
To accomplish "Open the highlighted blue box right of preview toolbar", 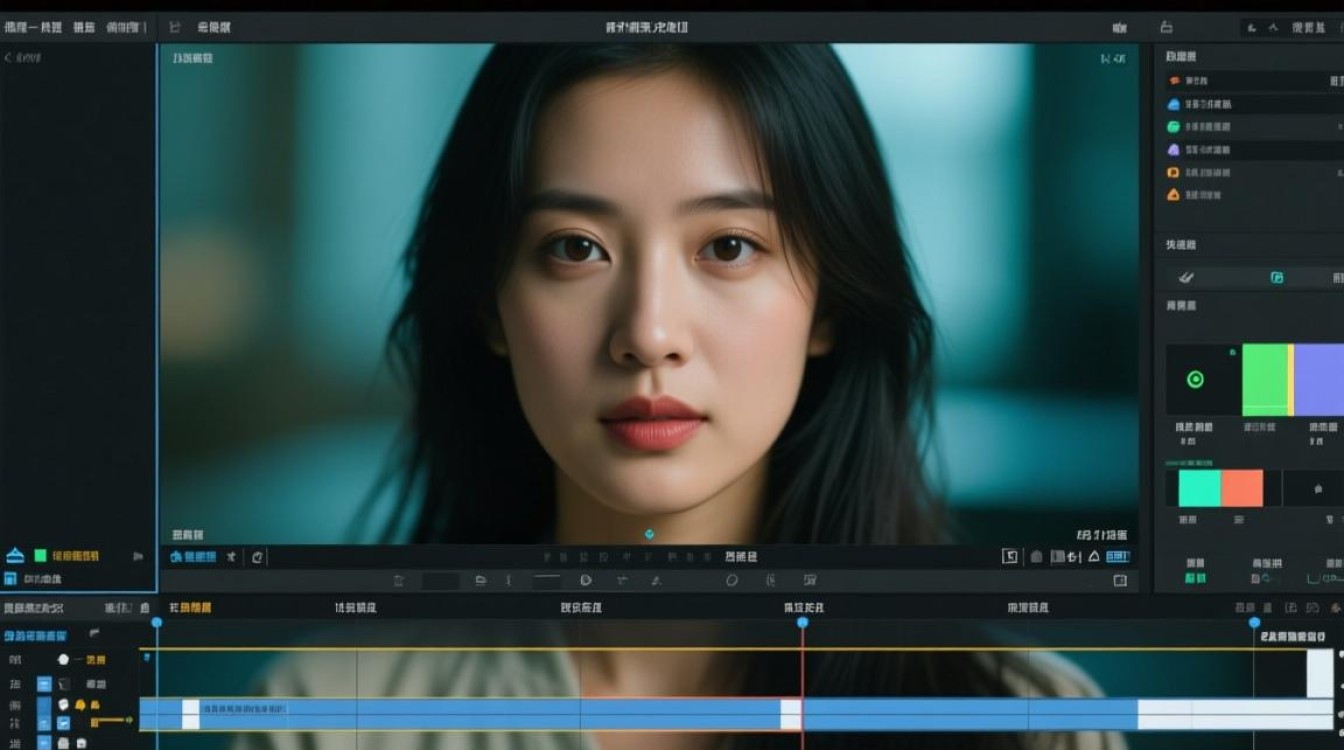I will coord(1117,556).
